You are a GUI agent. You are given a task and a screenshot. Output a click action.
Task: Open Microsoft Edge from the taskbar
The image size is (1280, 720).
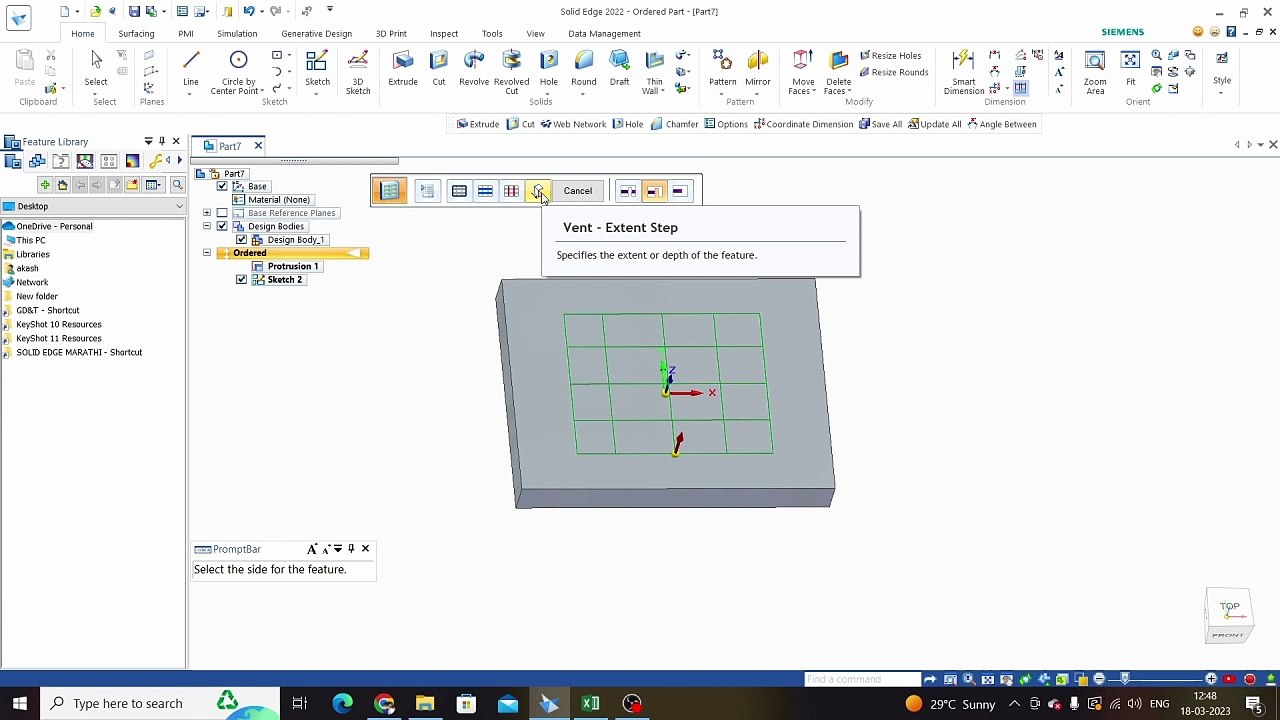[x=342, y=704]
